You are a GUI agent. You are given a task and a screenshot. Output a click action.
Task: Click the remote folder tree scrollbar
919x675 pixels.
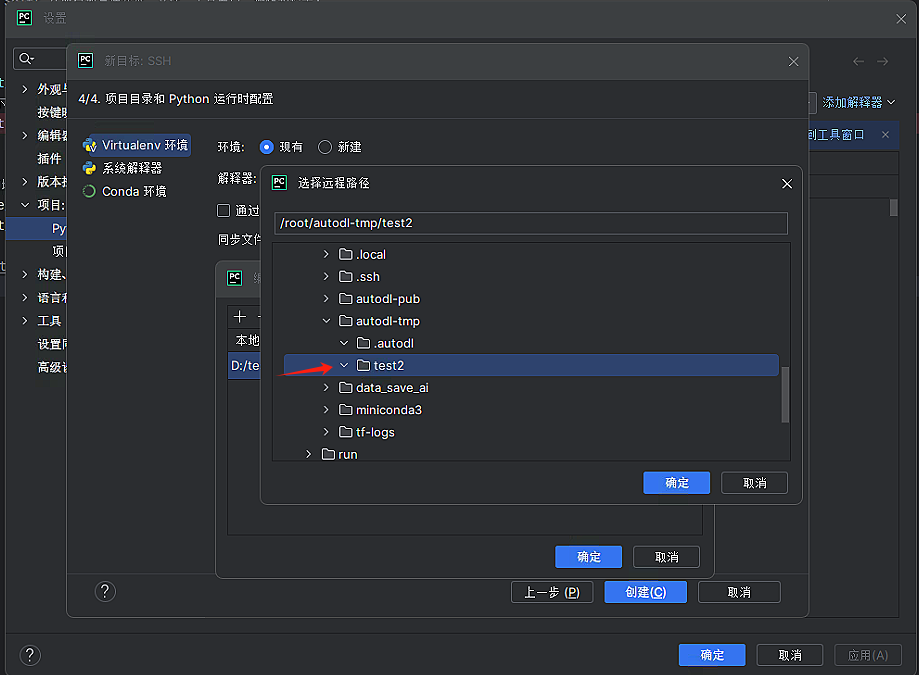tap(785, 394)
